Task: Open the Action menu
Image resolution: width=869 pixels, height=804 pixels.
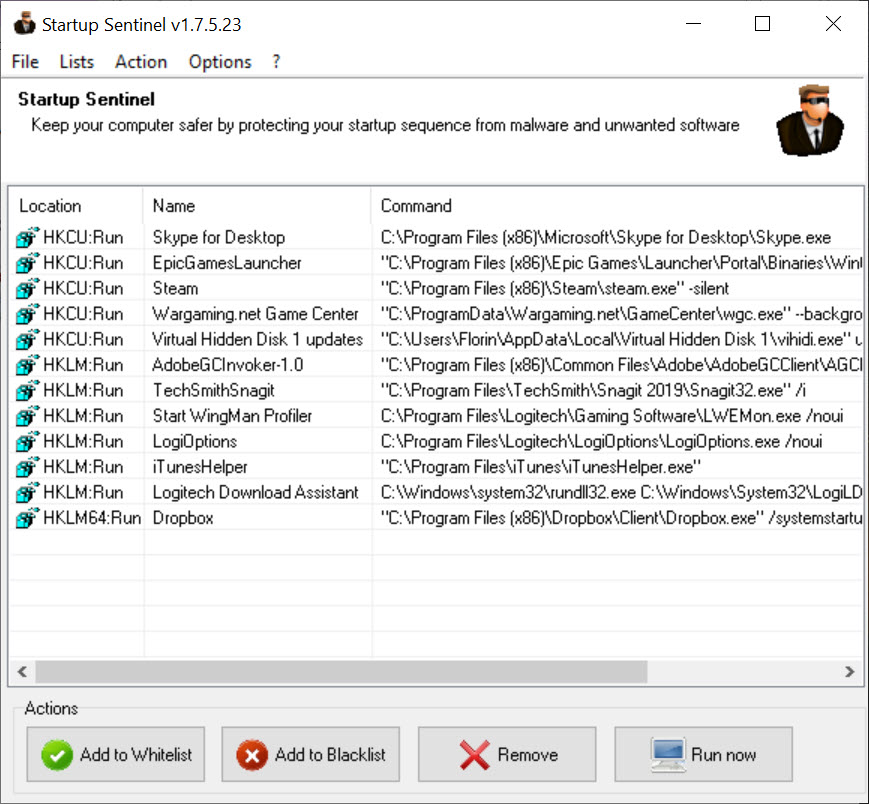Action: pos(141,62)
